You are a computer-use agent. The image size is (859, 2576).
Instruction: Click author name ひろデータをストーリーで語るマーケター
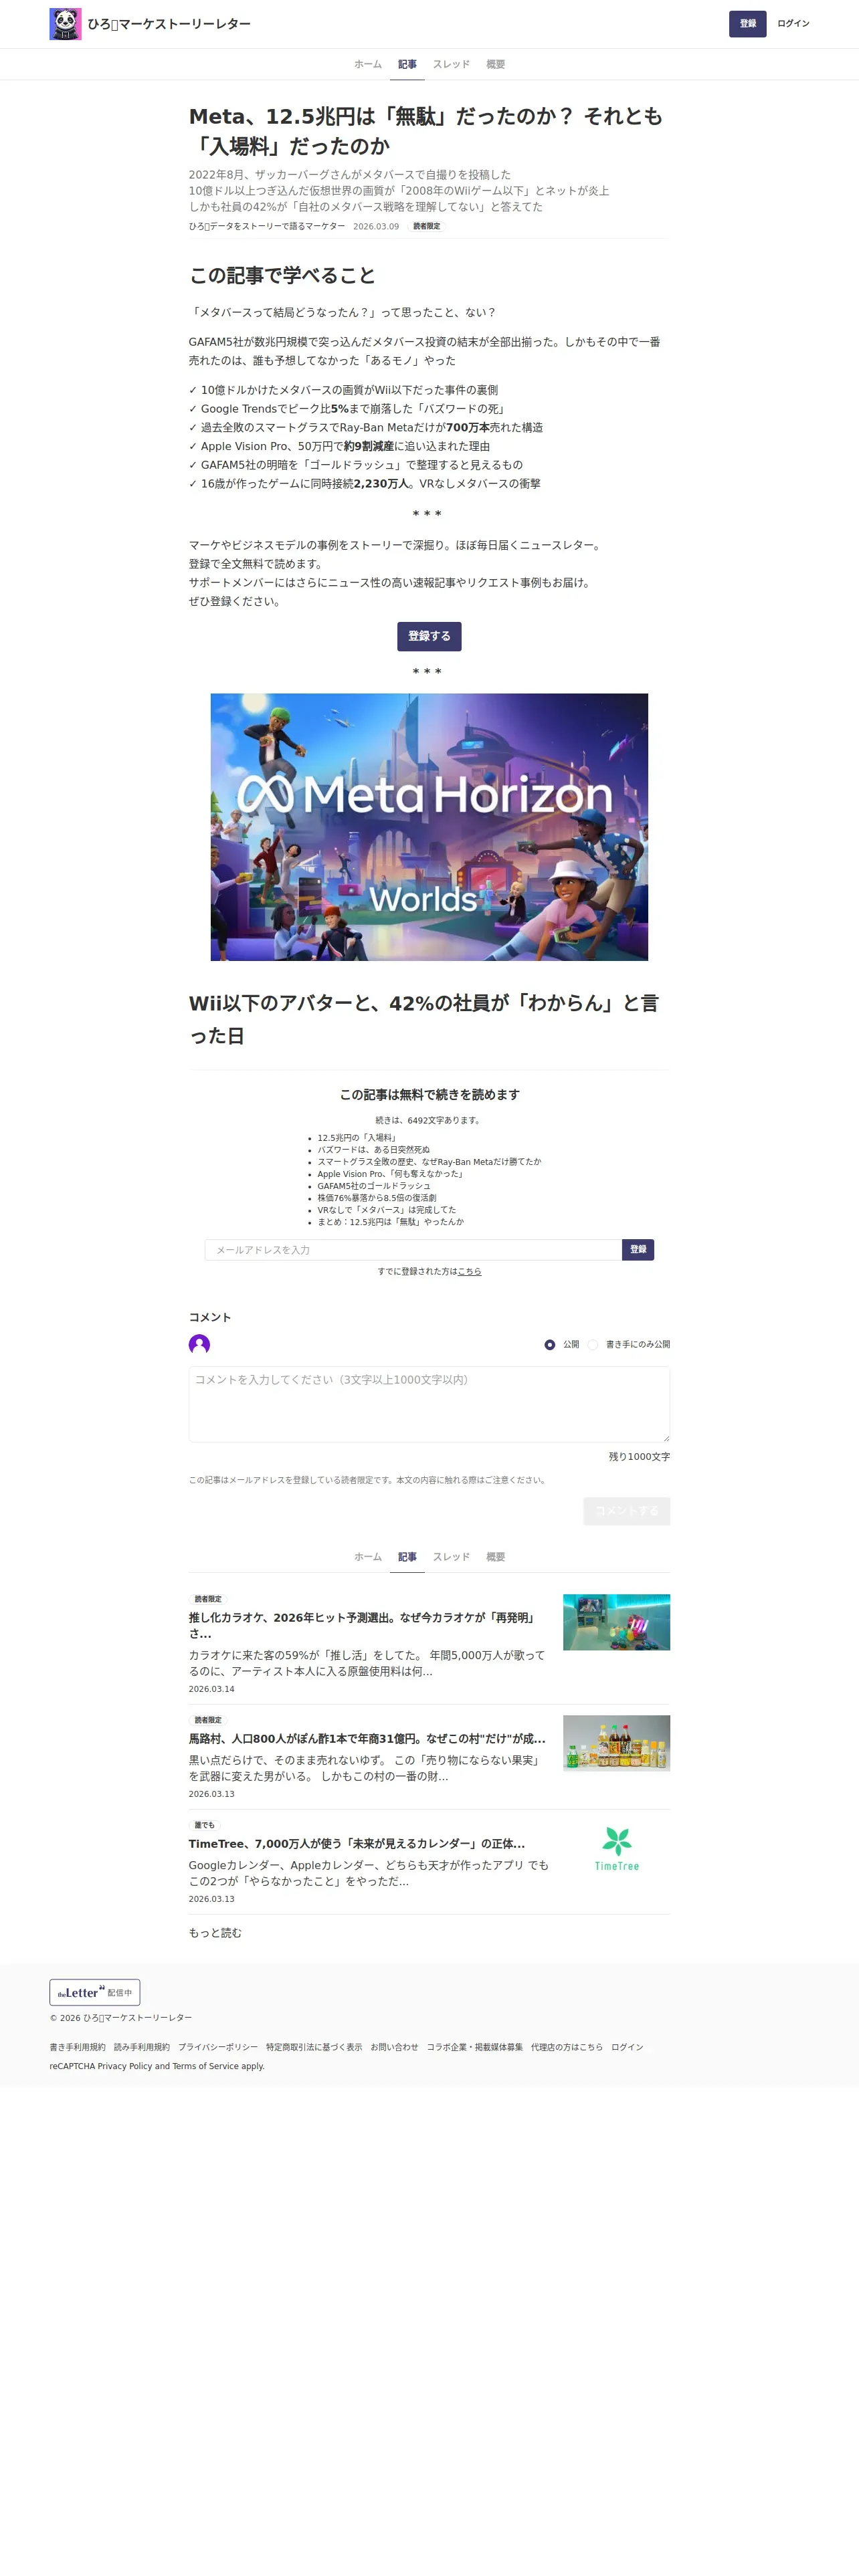[x=267, y=226]
